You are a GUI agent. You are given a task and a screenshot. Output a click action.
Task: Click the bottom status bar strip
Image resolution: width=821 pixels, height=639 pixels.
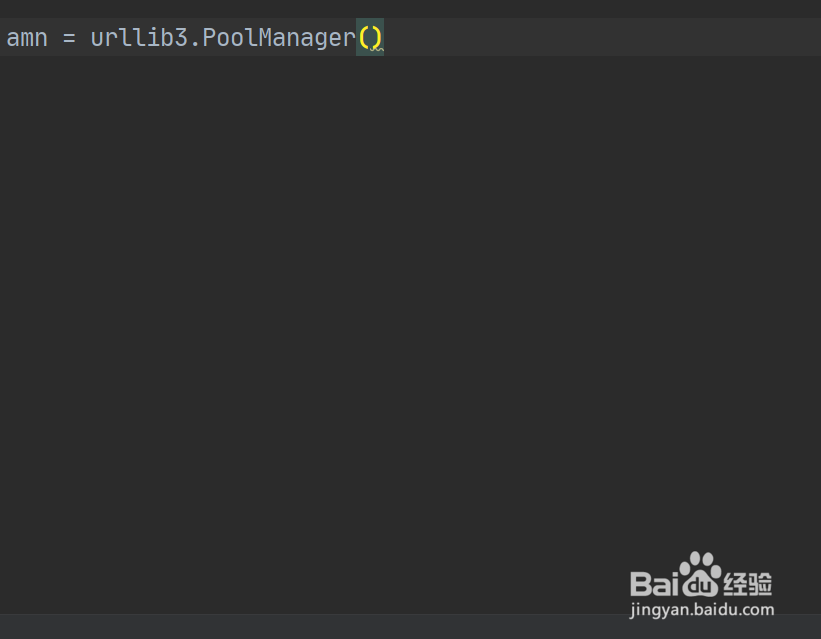[410, 626]
